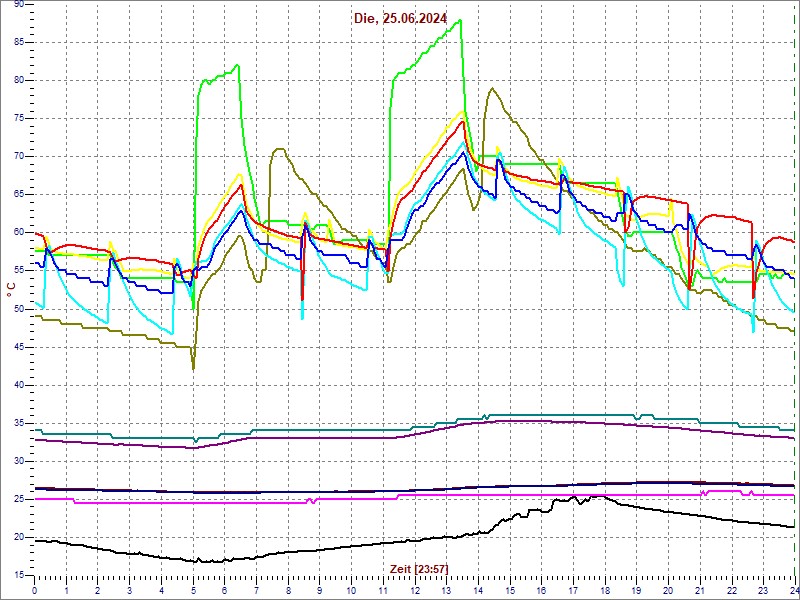Click hour 7 on the time axis
The width and height of the screenshot is (800, 600).
click(x=257, y=591)
